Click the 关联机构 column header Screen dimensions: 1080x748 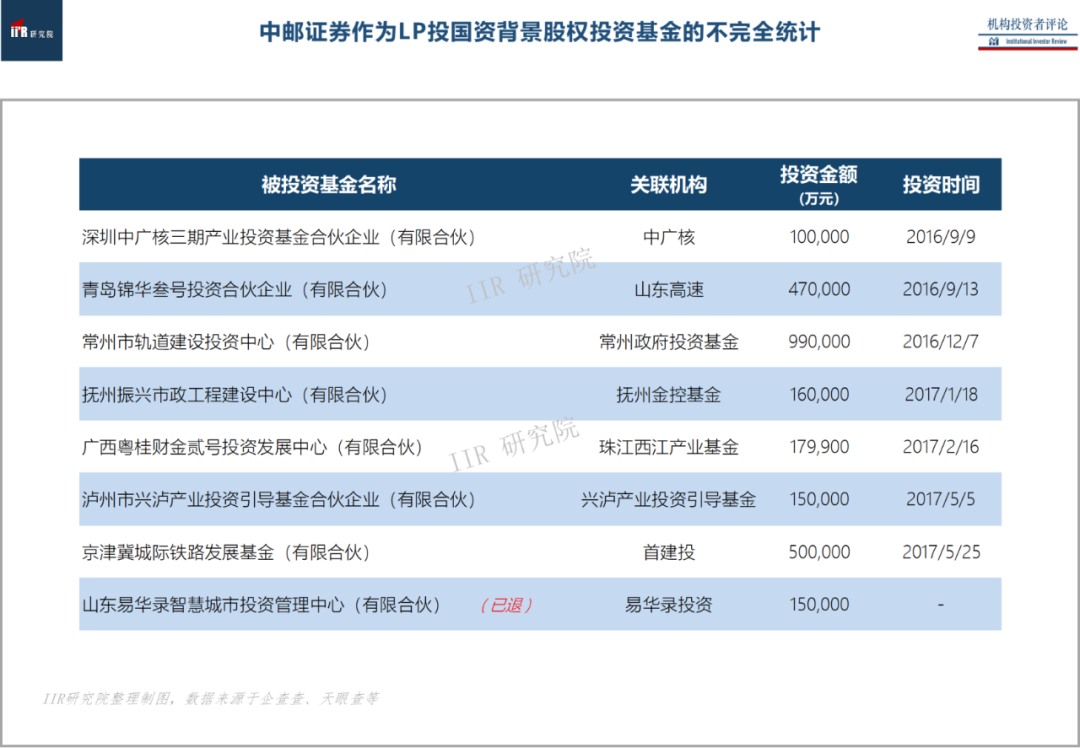pos(669,185)
